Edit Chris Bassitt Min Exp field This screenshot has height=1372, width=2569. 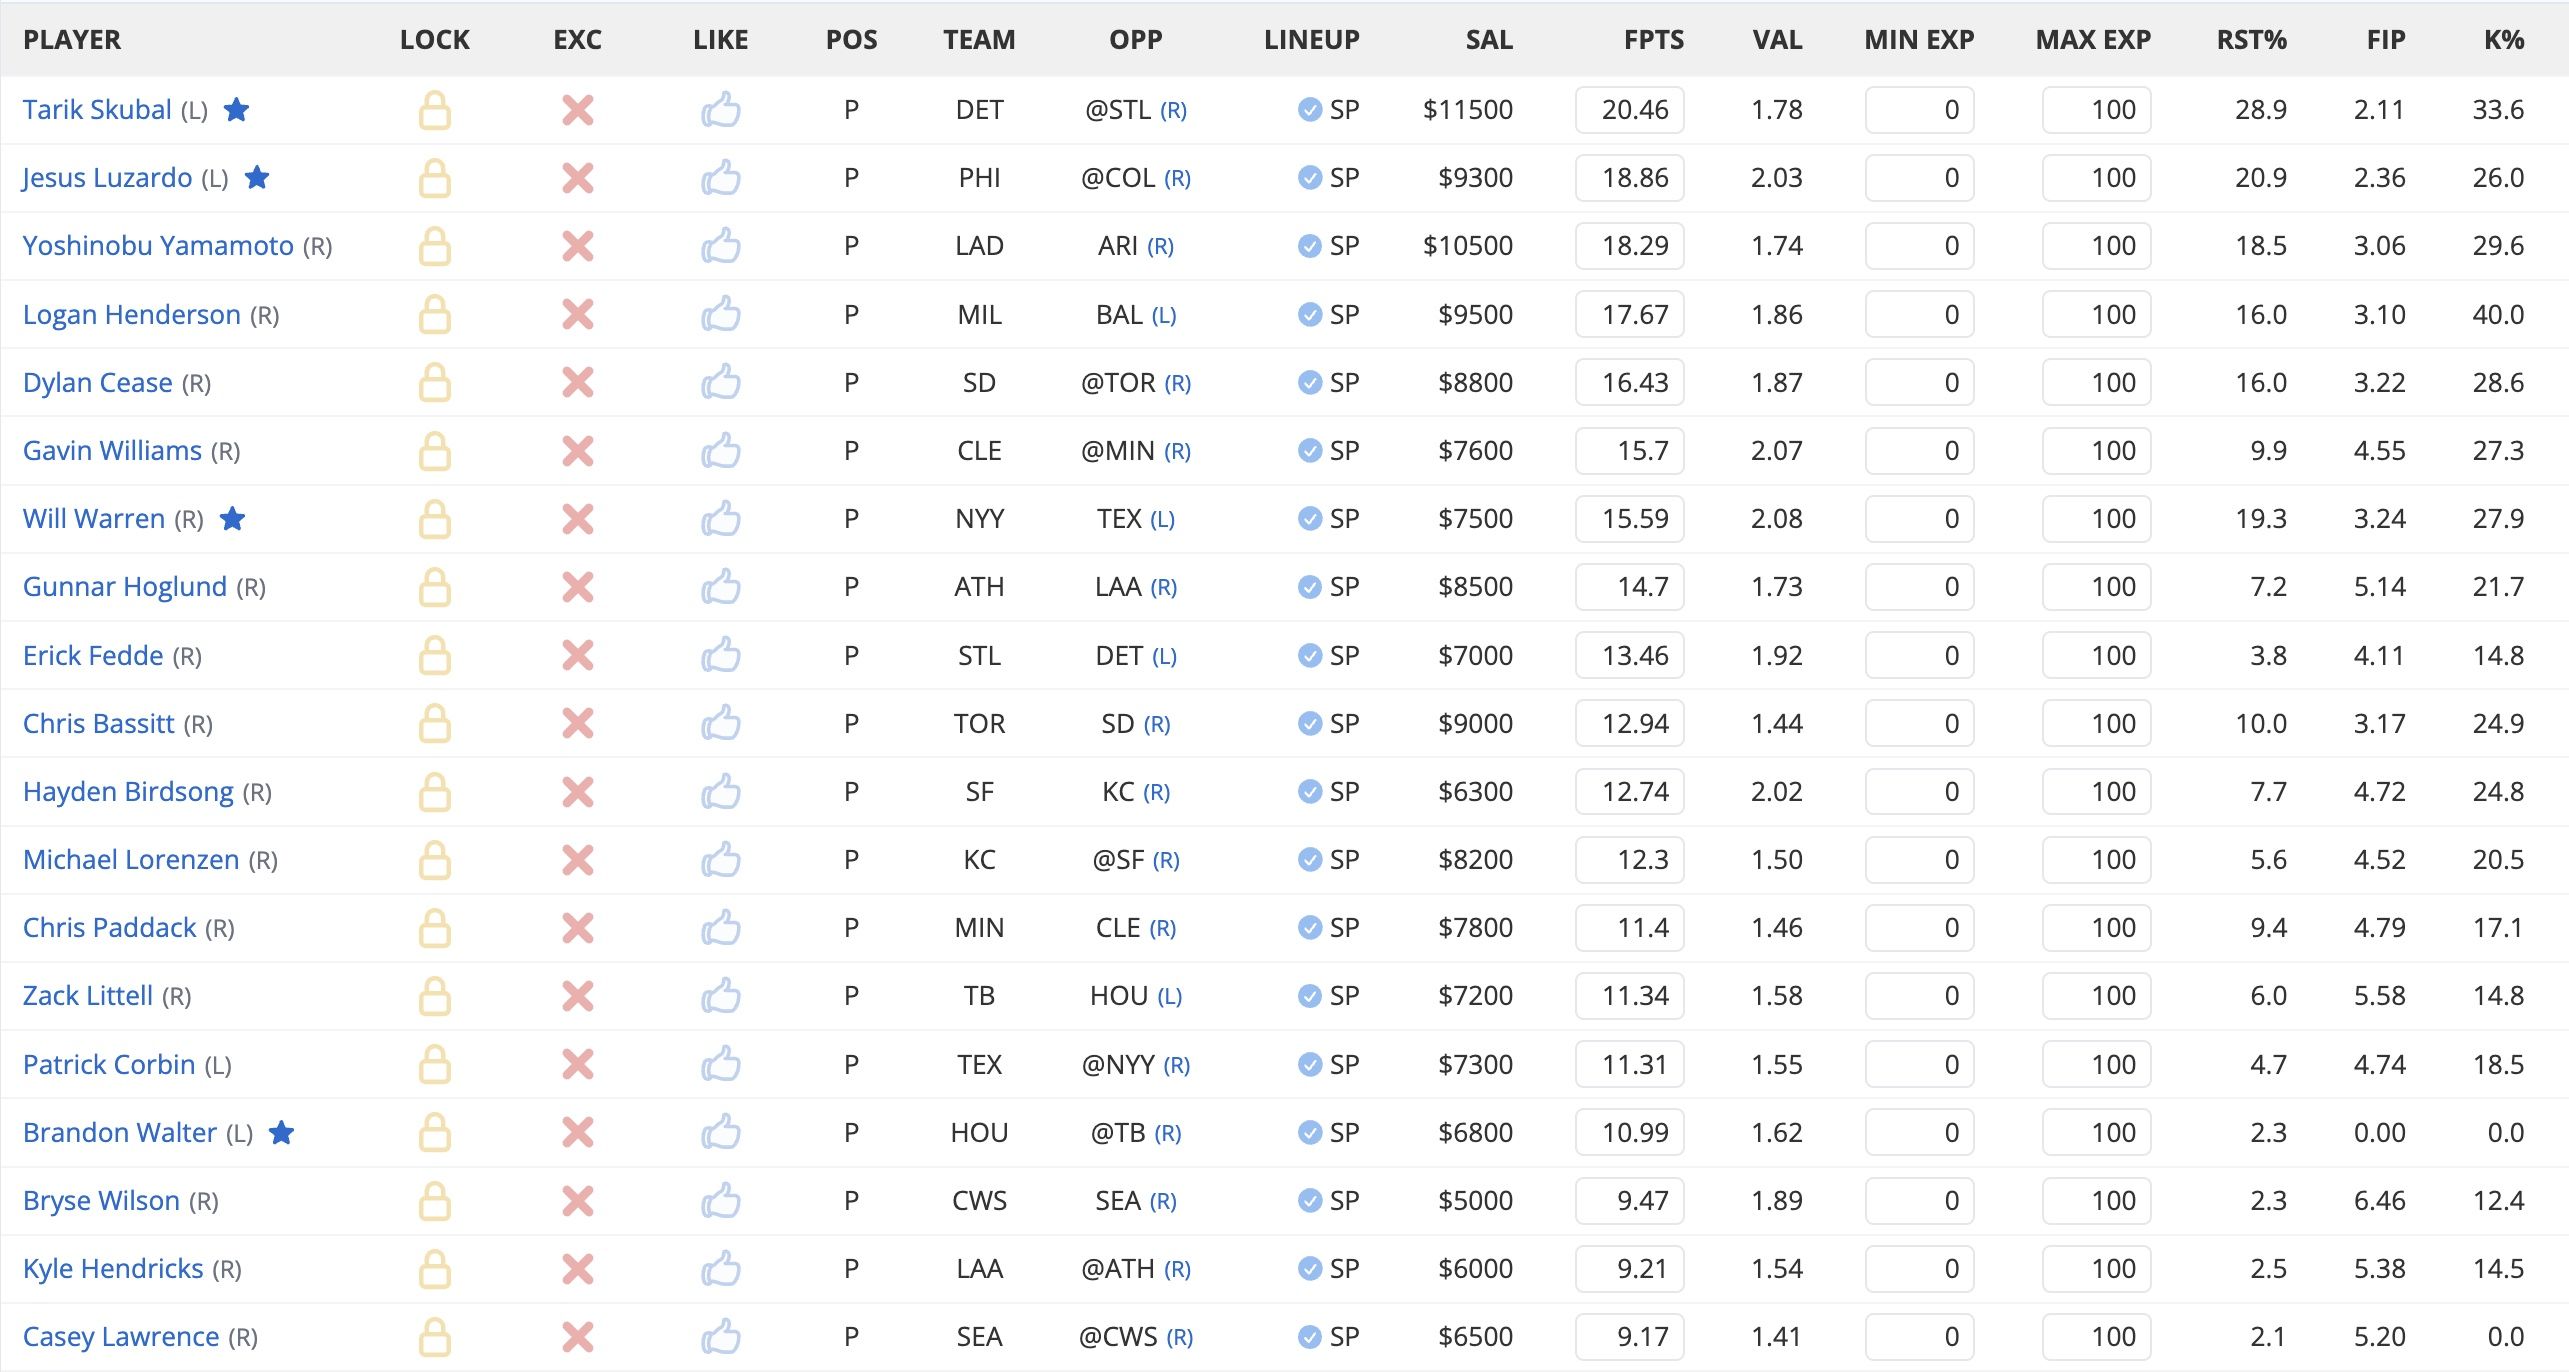click(x=1919, y=723)
